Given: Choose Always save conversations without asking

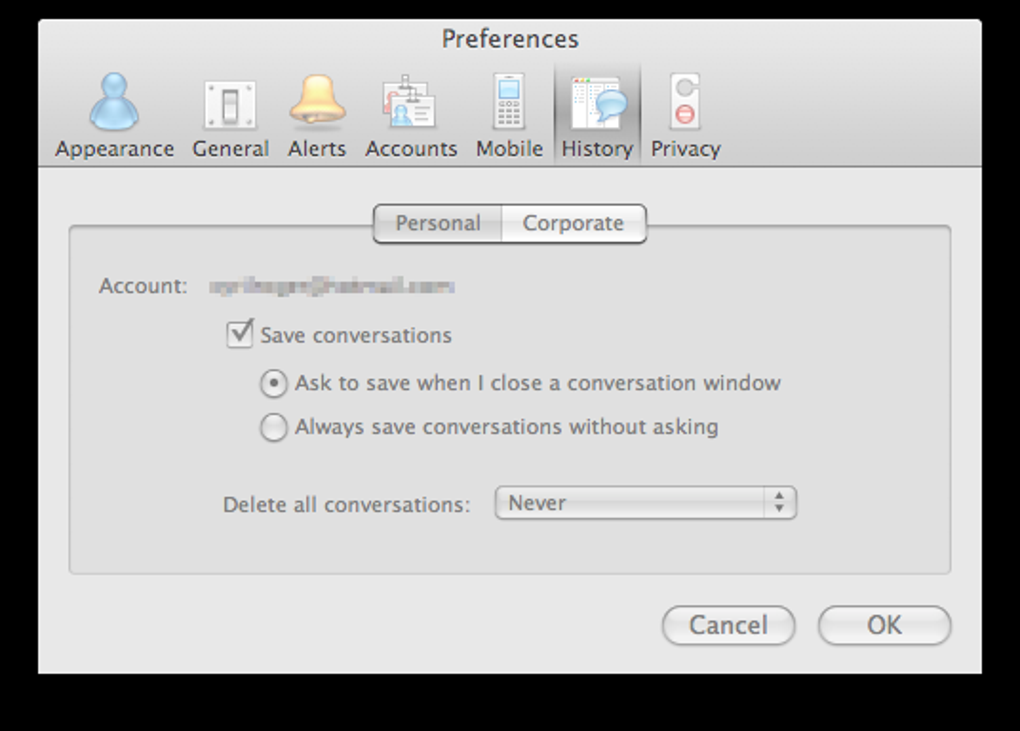Looking at the screenshot, I should tap(273, 428).
